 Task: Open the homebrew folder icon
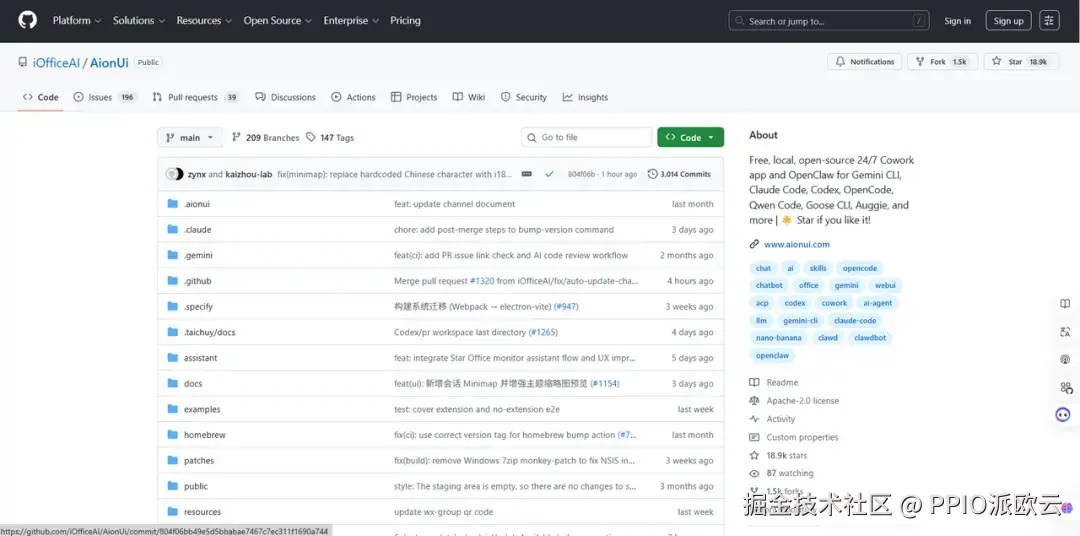pyautogui.click(x=172, y=435)
